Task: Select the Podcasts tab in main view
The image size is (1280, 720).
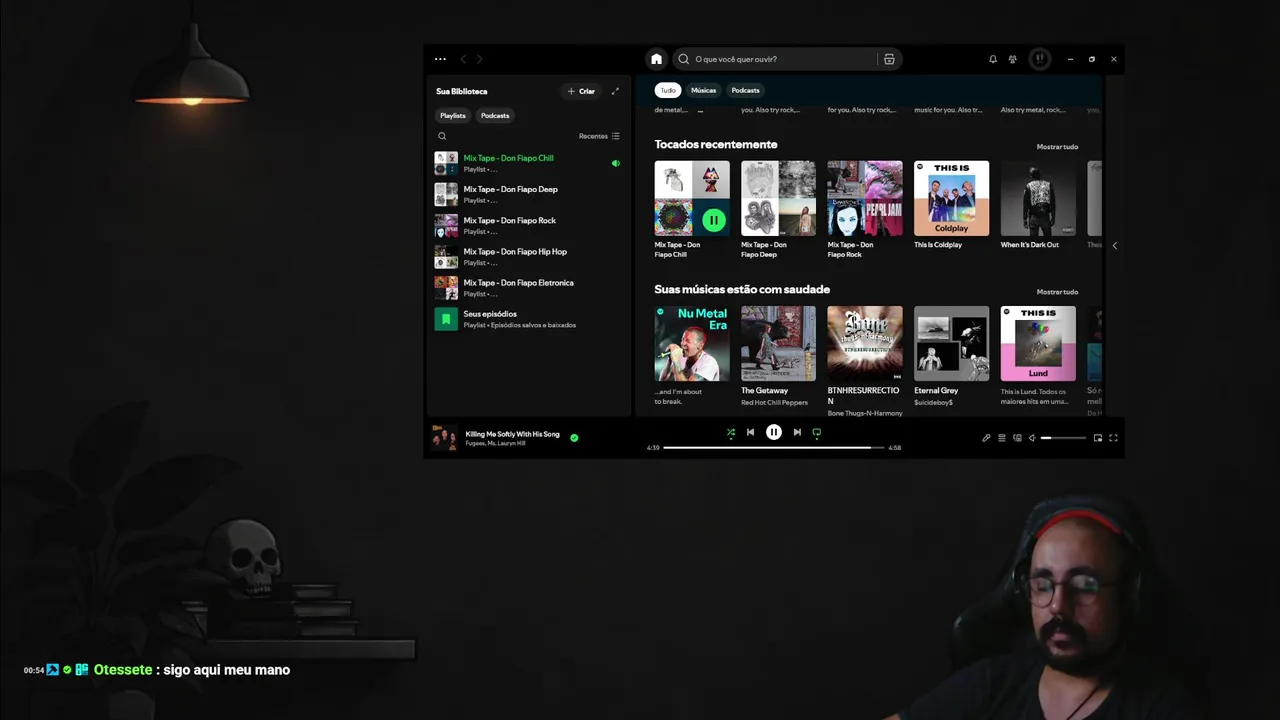Action: (x=745, y=90)
